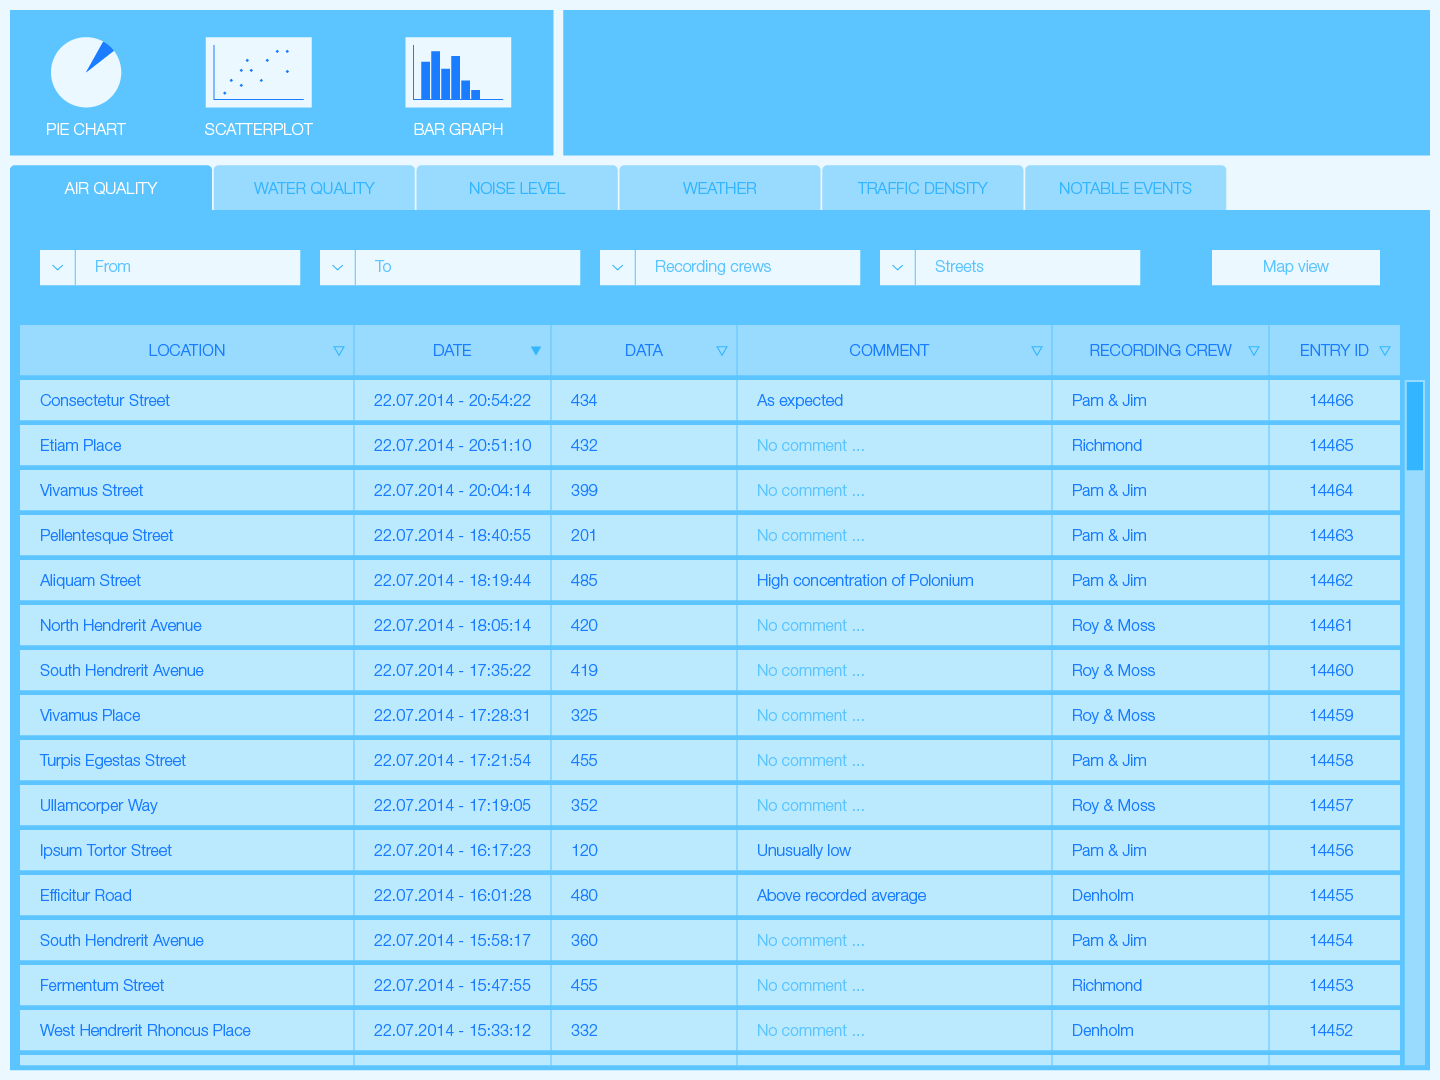Select North Hendrerit Avenue location
Image resolution: width=1440 pixels, height=1080 pixels.
coord(121,626)
